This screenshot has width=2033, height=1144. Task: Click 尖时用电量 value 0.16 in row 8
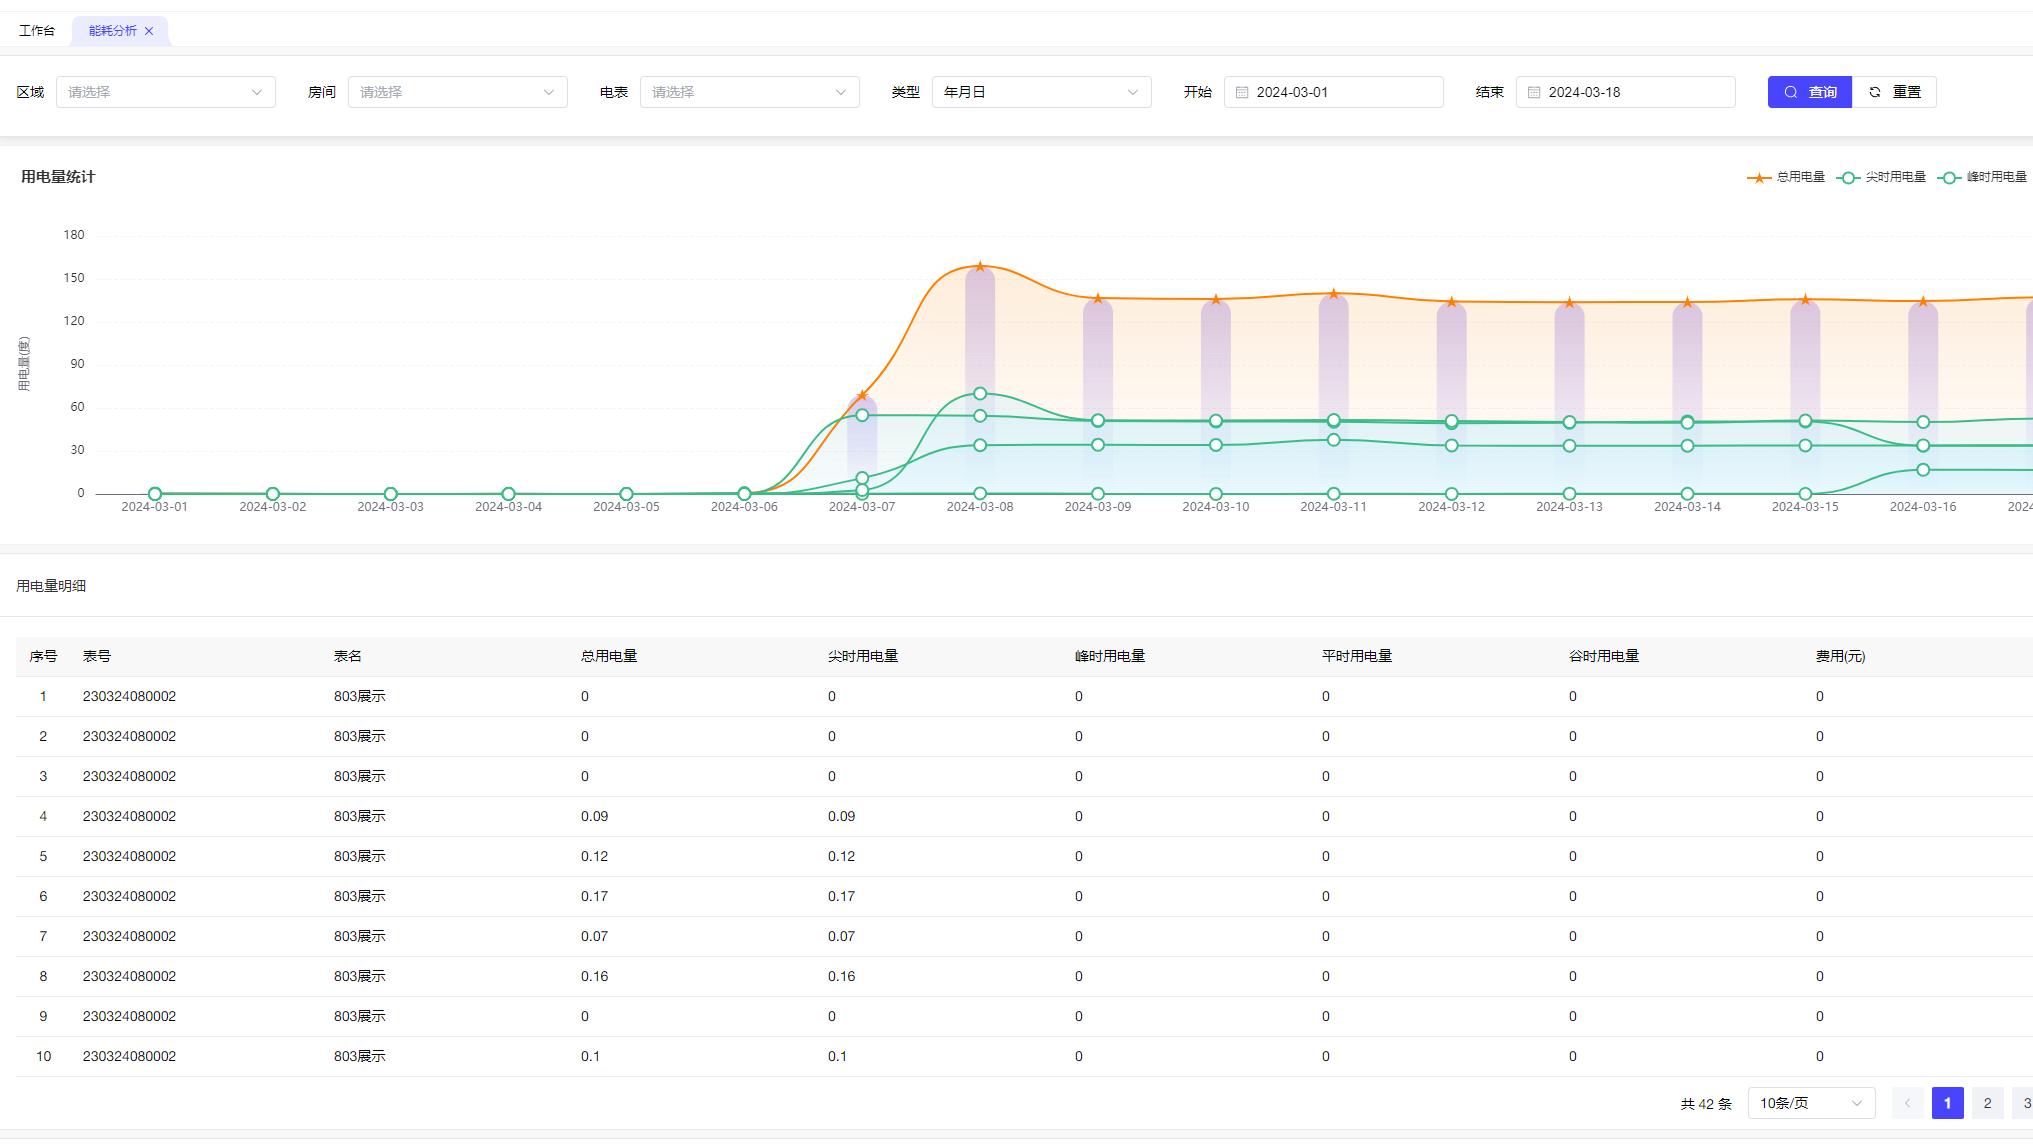[841, 976]
